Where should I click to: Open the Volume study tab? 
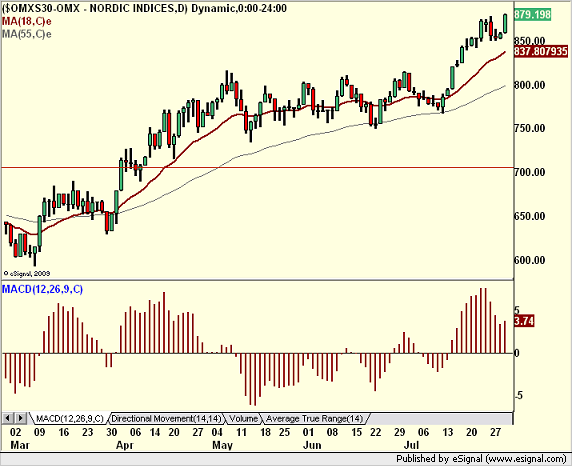click(243, 419)
